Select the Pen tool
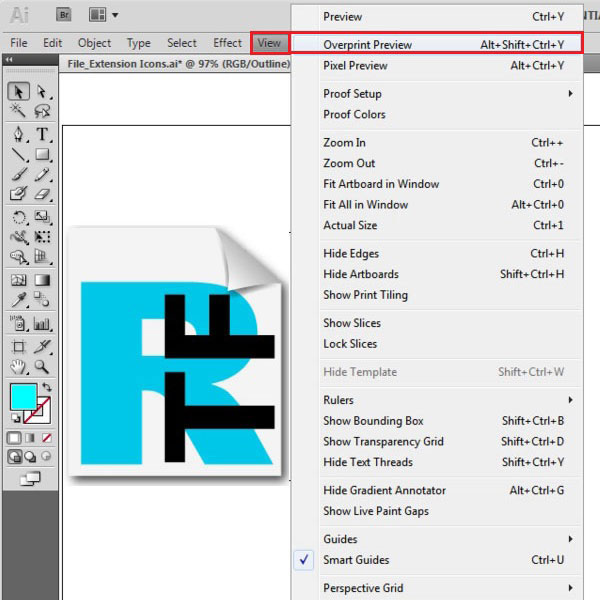This screenshot has width=600, height=600. (18, 134)
